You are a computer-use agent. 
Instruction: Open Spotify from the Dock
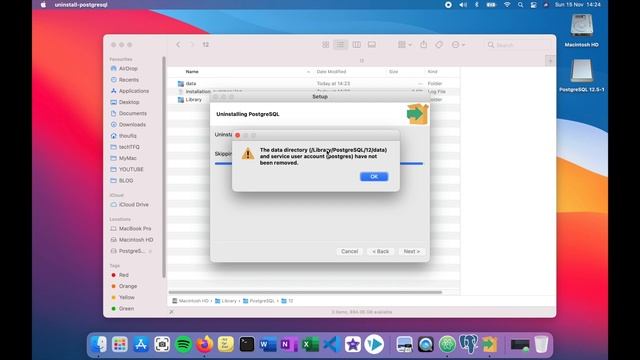[183, 344]
